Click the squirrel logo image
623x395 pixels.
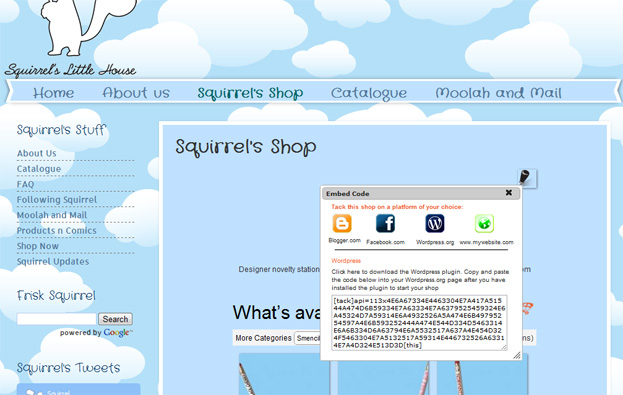click(89, 27)
